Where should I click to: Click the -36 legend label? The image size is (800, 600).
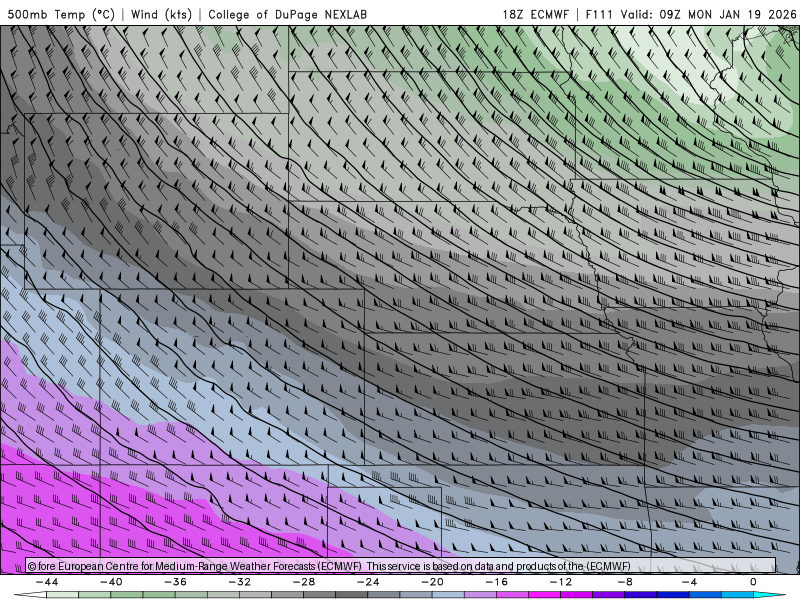[x=175, y=582]
